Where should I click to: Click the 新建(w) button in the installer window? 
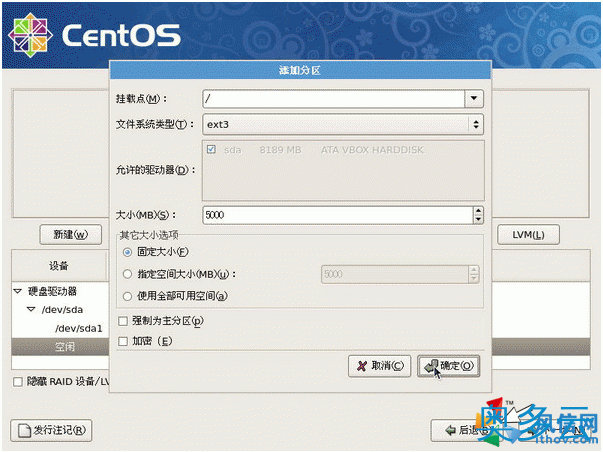click(71, 235)
